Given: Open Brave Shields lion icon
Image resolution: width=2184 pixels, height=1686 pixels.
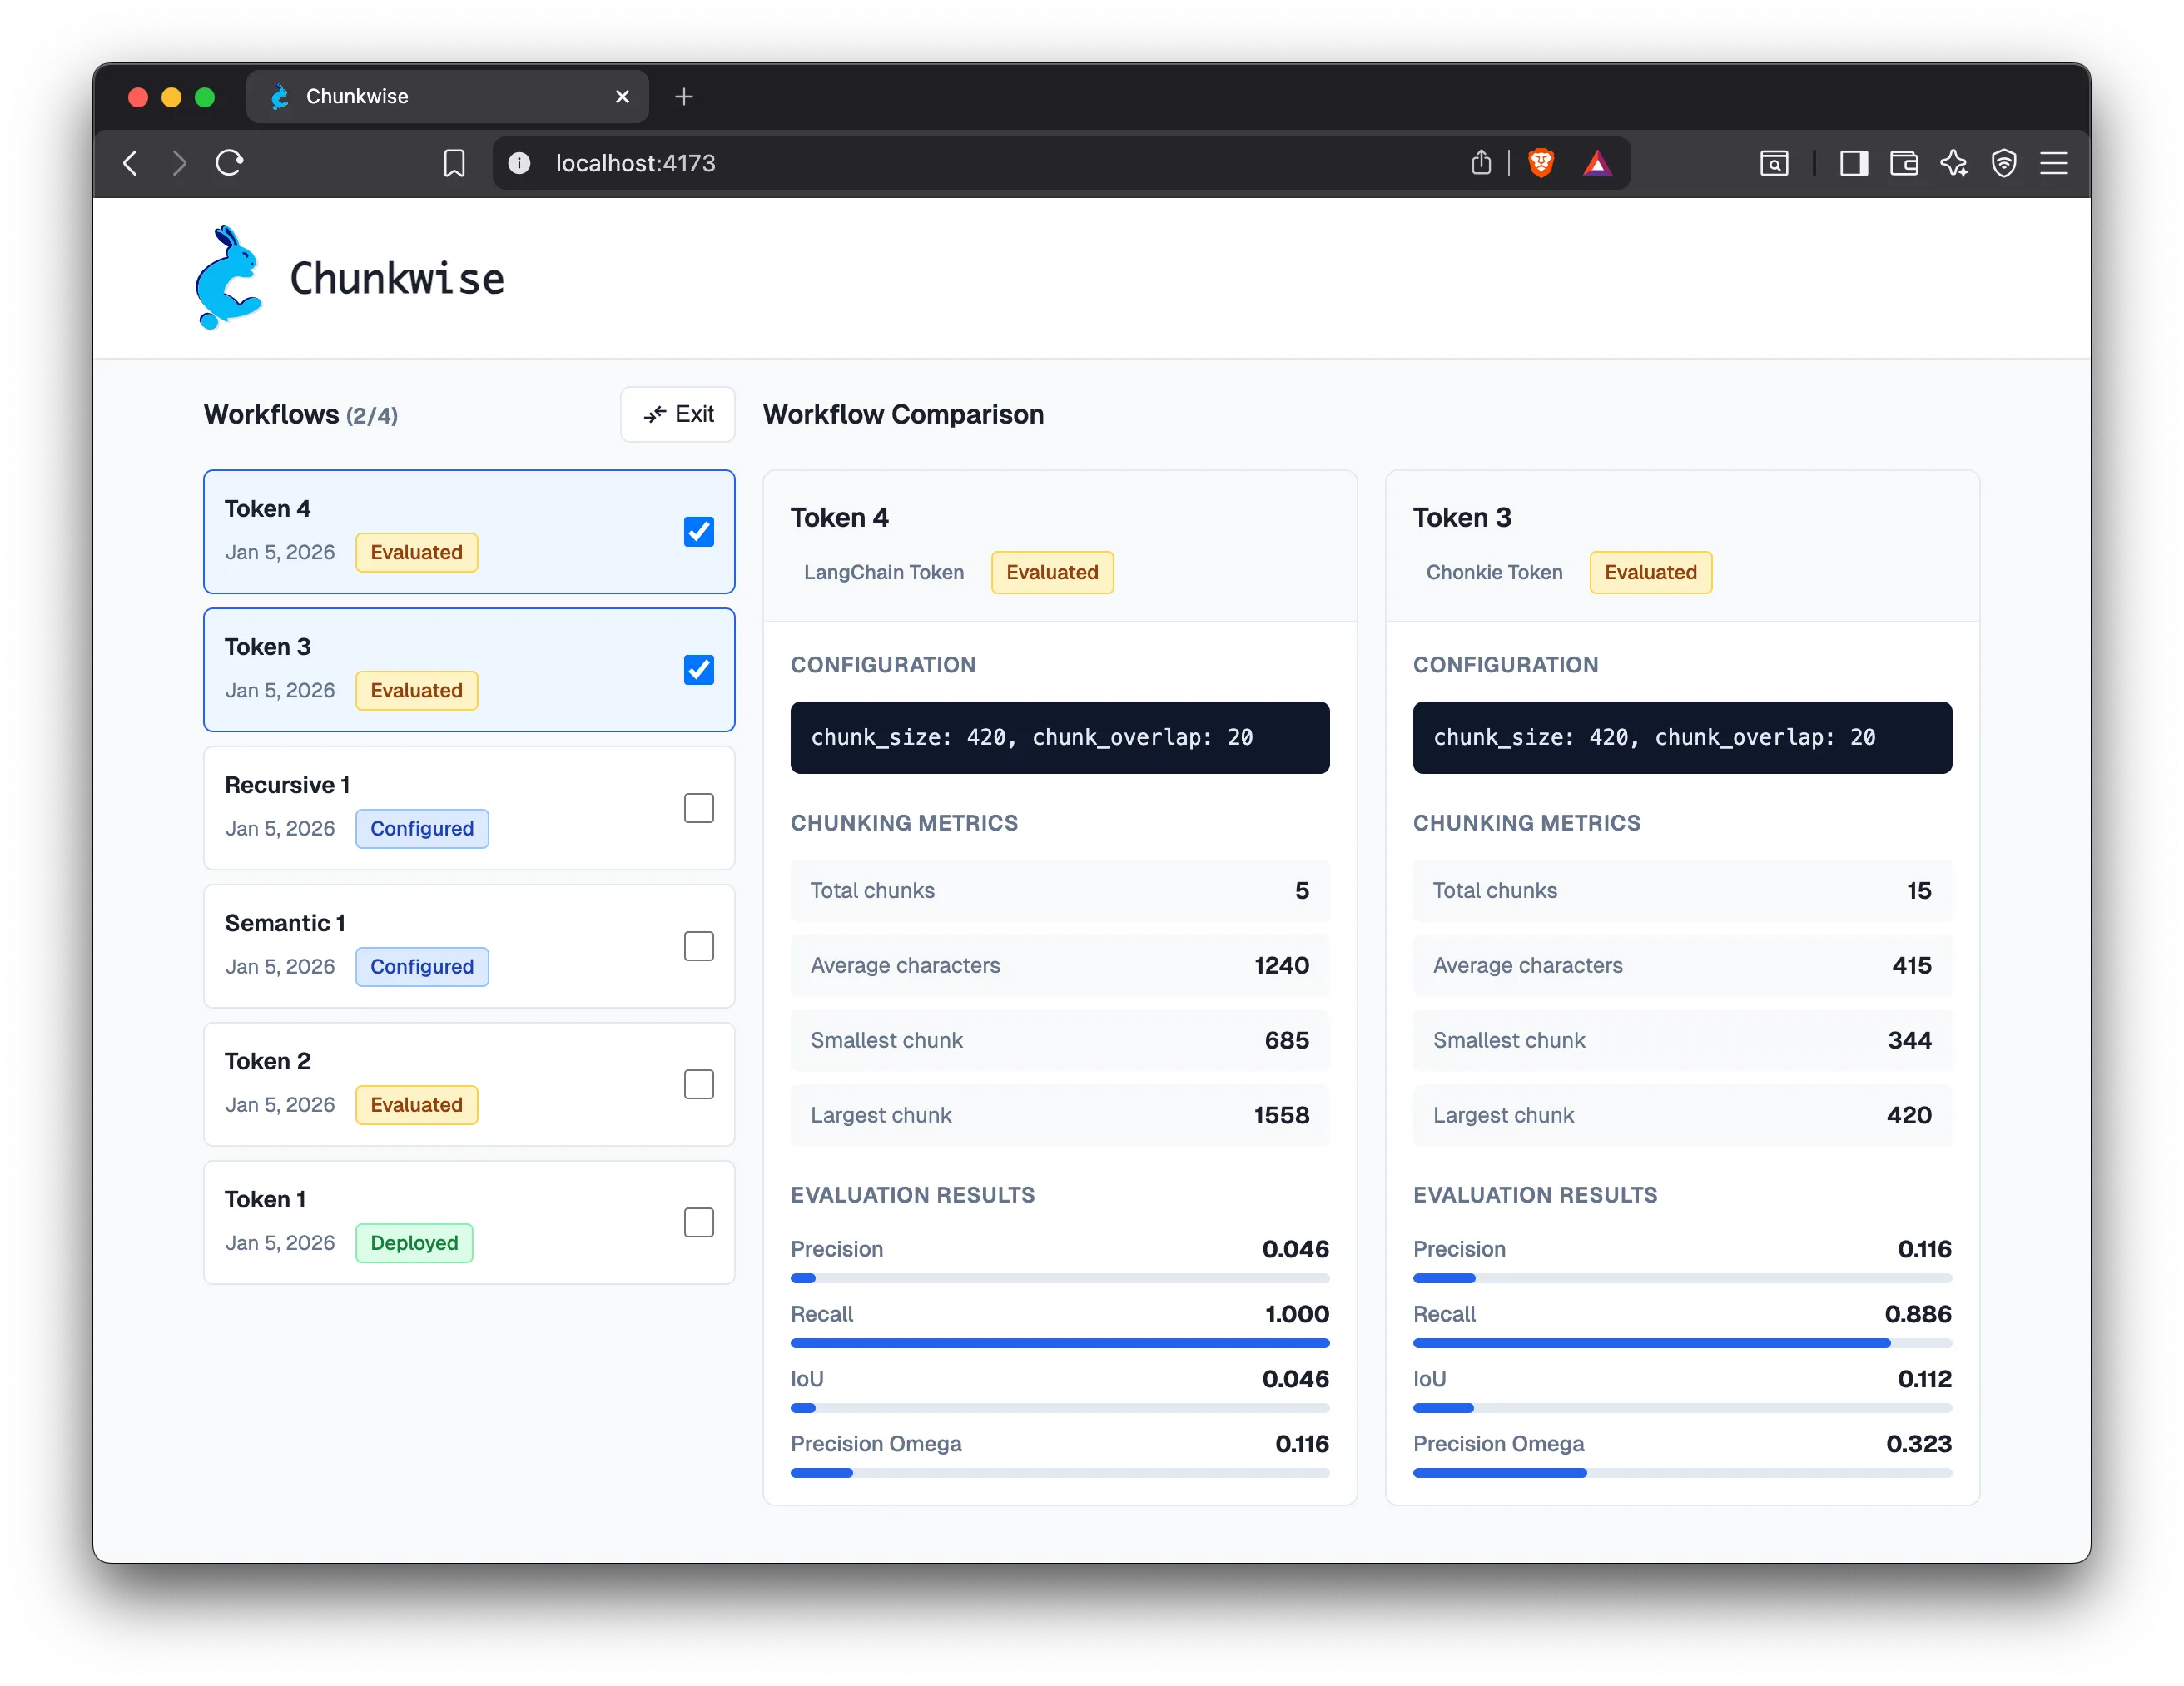Looking at the screenshot, I should 1541,163.
